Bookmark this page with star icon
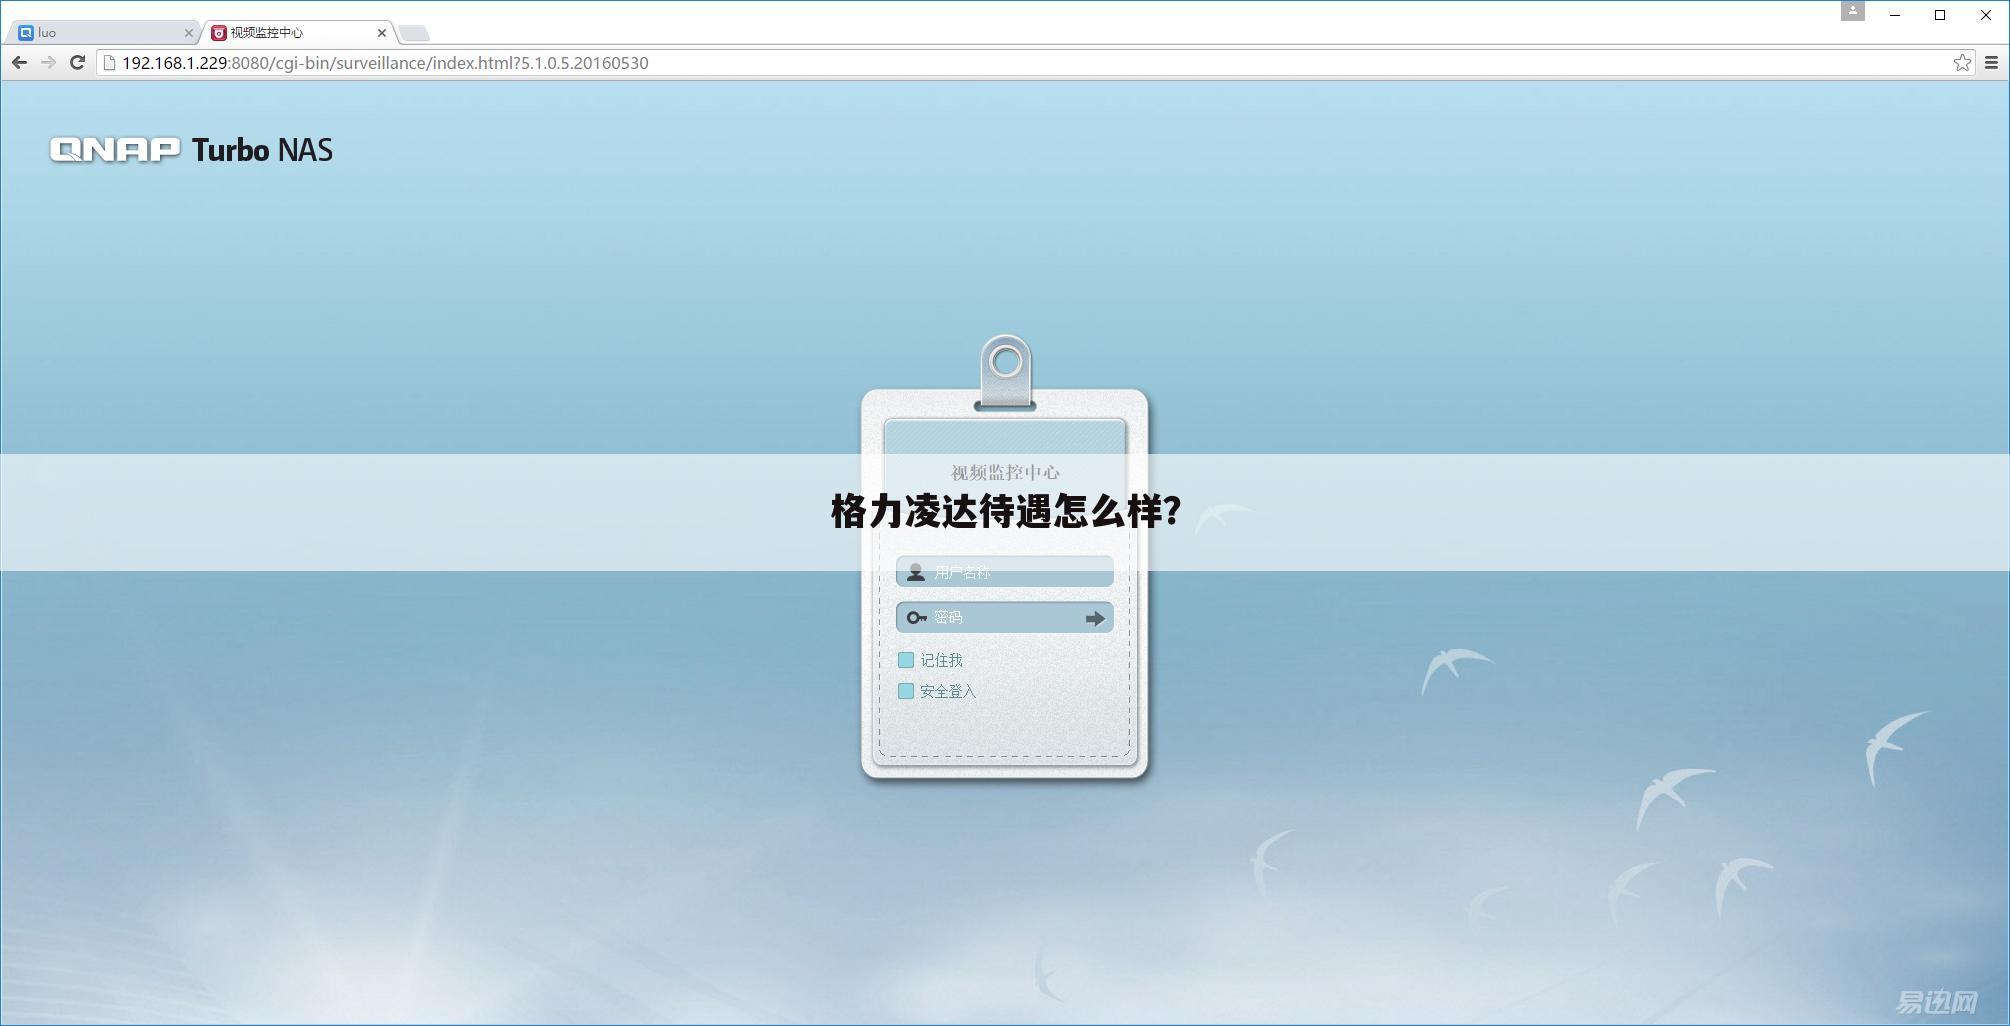This screenshot has height=1026, width=2010. [1962, 63]
